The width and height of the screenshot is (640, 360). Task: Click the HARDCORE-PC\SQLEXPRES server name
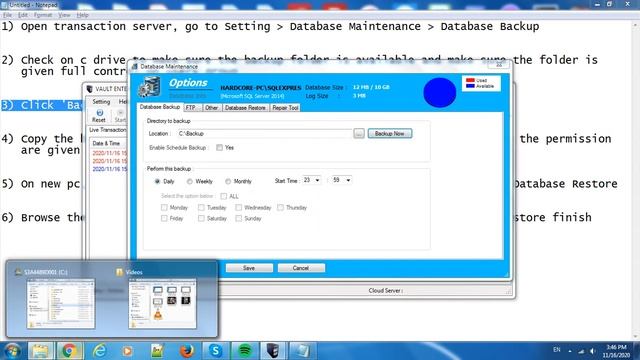pos(261,88)
